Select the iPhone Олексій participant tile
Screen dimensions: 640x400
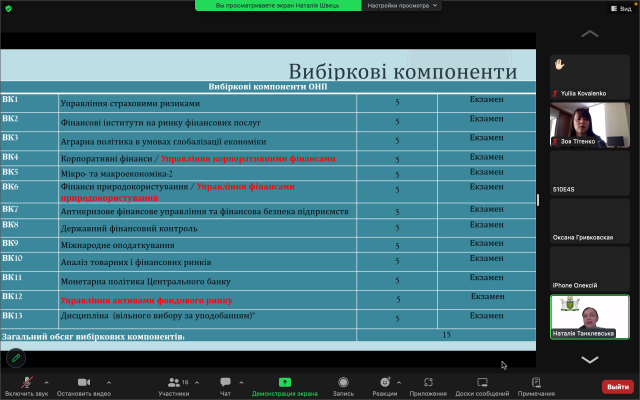590,269
